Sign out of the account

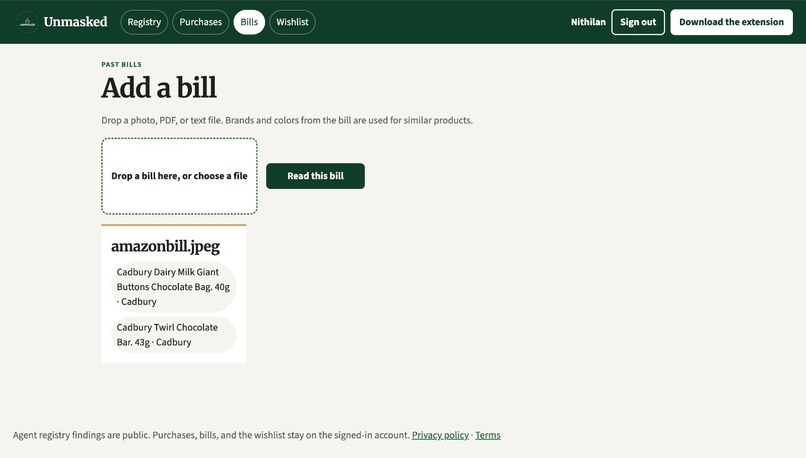pyautogui.click(x=638, y=22)
